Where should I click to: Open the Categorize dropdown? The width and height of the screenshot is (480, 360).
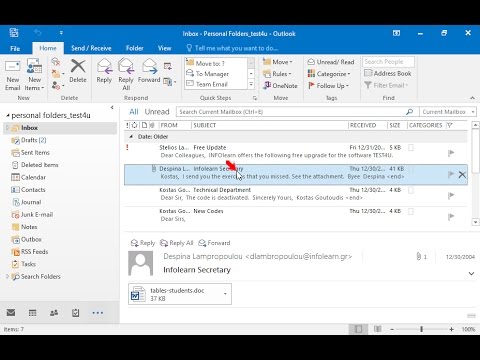tap(329, 74)
